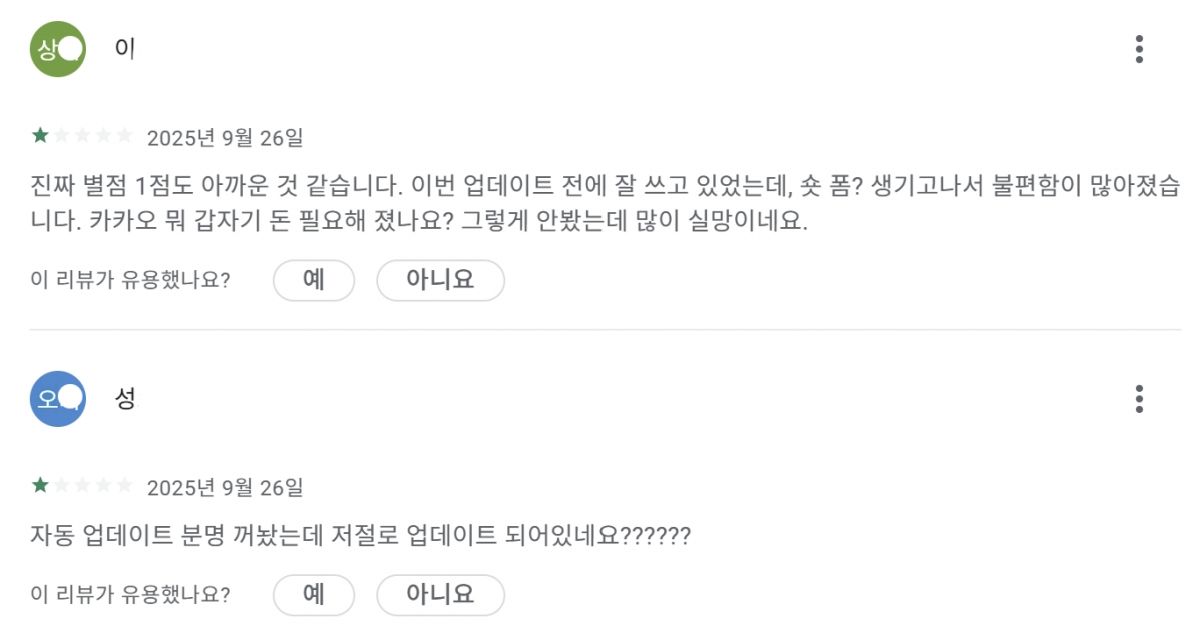Click the green 상 profile avatar

58,49
